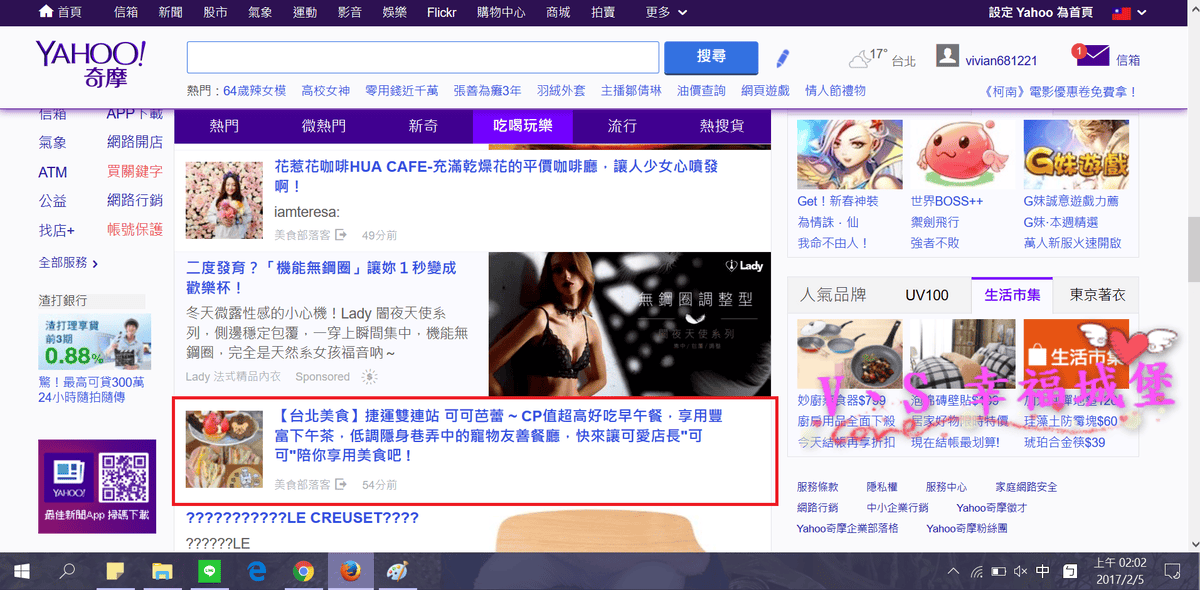Open Firefox from the taskbar

350,571
